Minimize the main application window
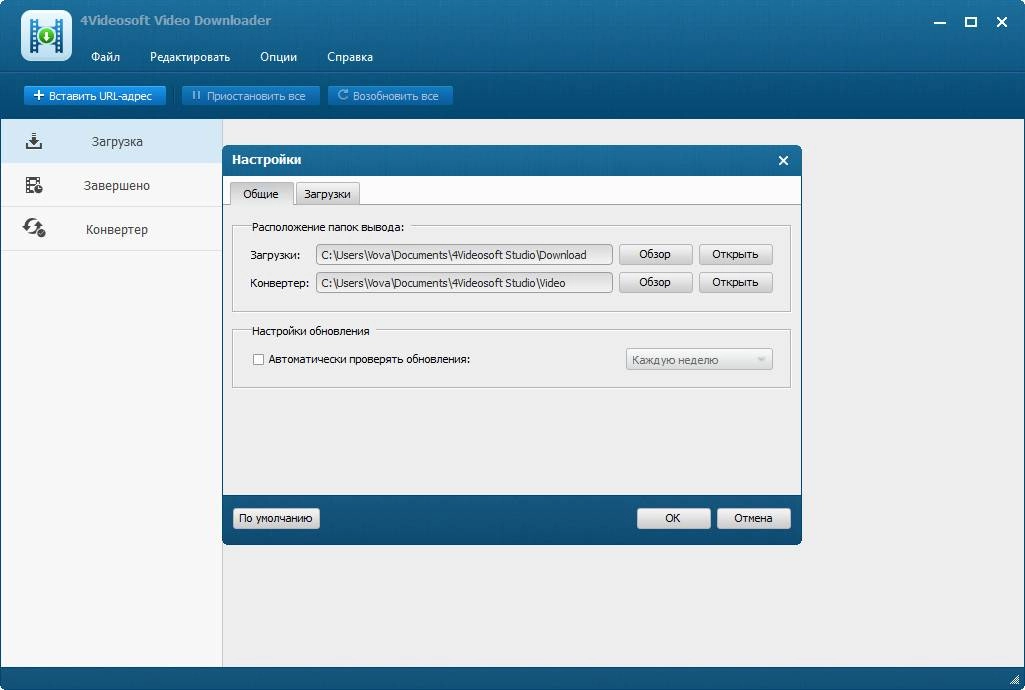Viewport: 1025px width, 690px height. click(x=940, y=22)
